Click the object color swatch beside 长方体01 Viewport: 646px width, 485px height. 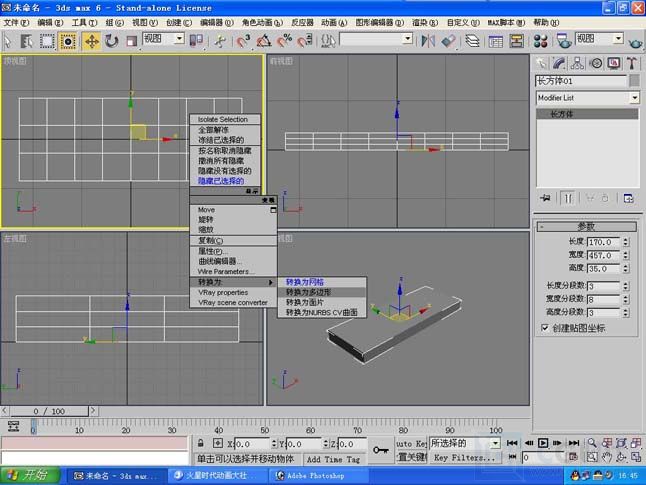coord(634,80)
